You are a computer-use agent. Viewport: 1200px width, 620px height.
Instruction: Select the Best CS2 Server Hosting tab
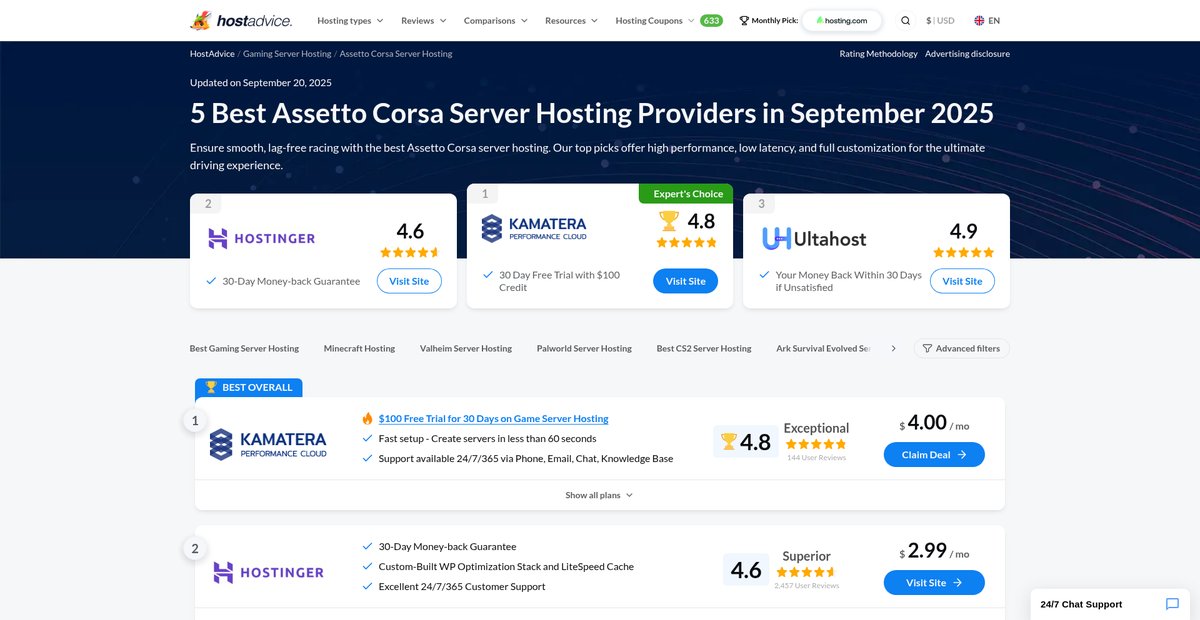point(704,348)
